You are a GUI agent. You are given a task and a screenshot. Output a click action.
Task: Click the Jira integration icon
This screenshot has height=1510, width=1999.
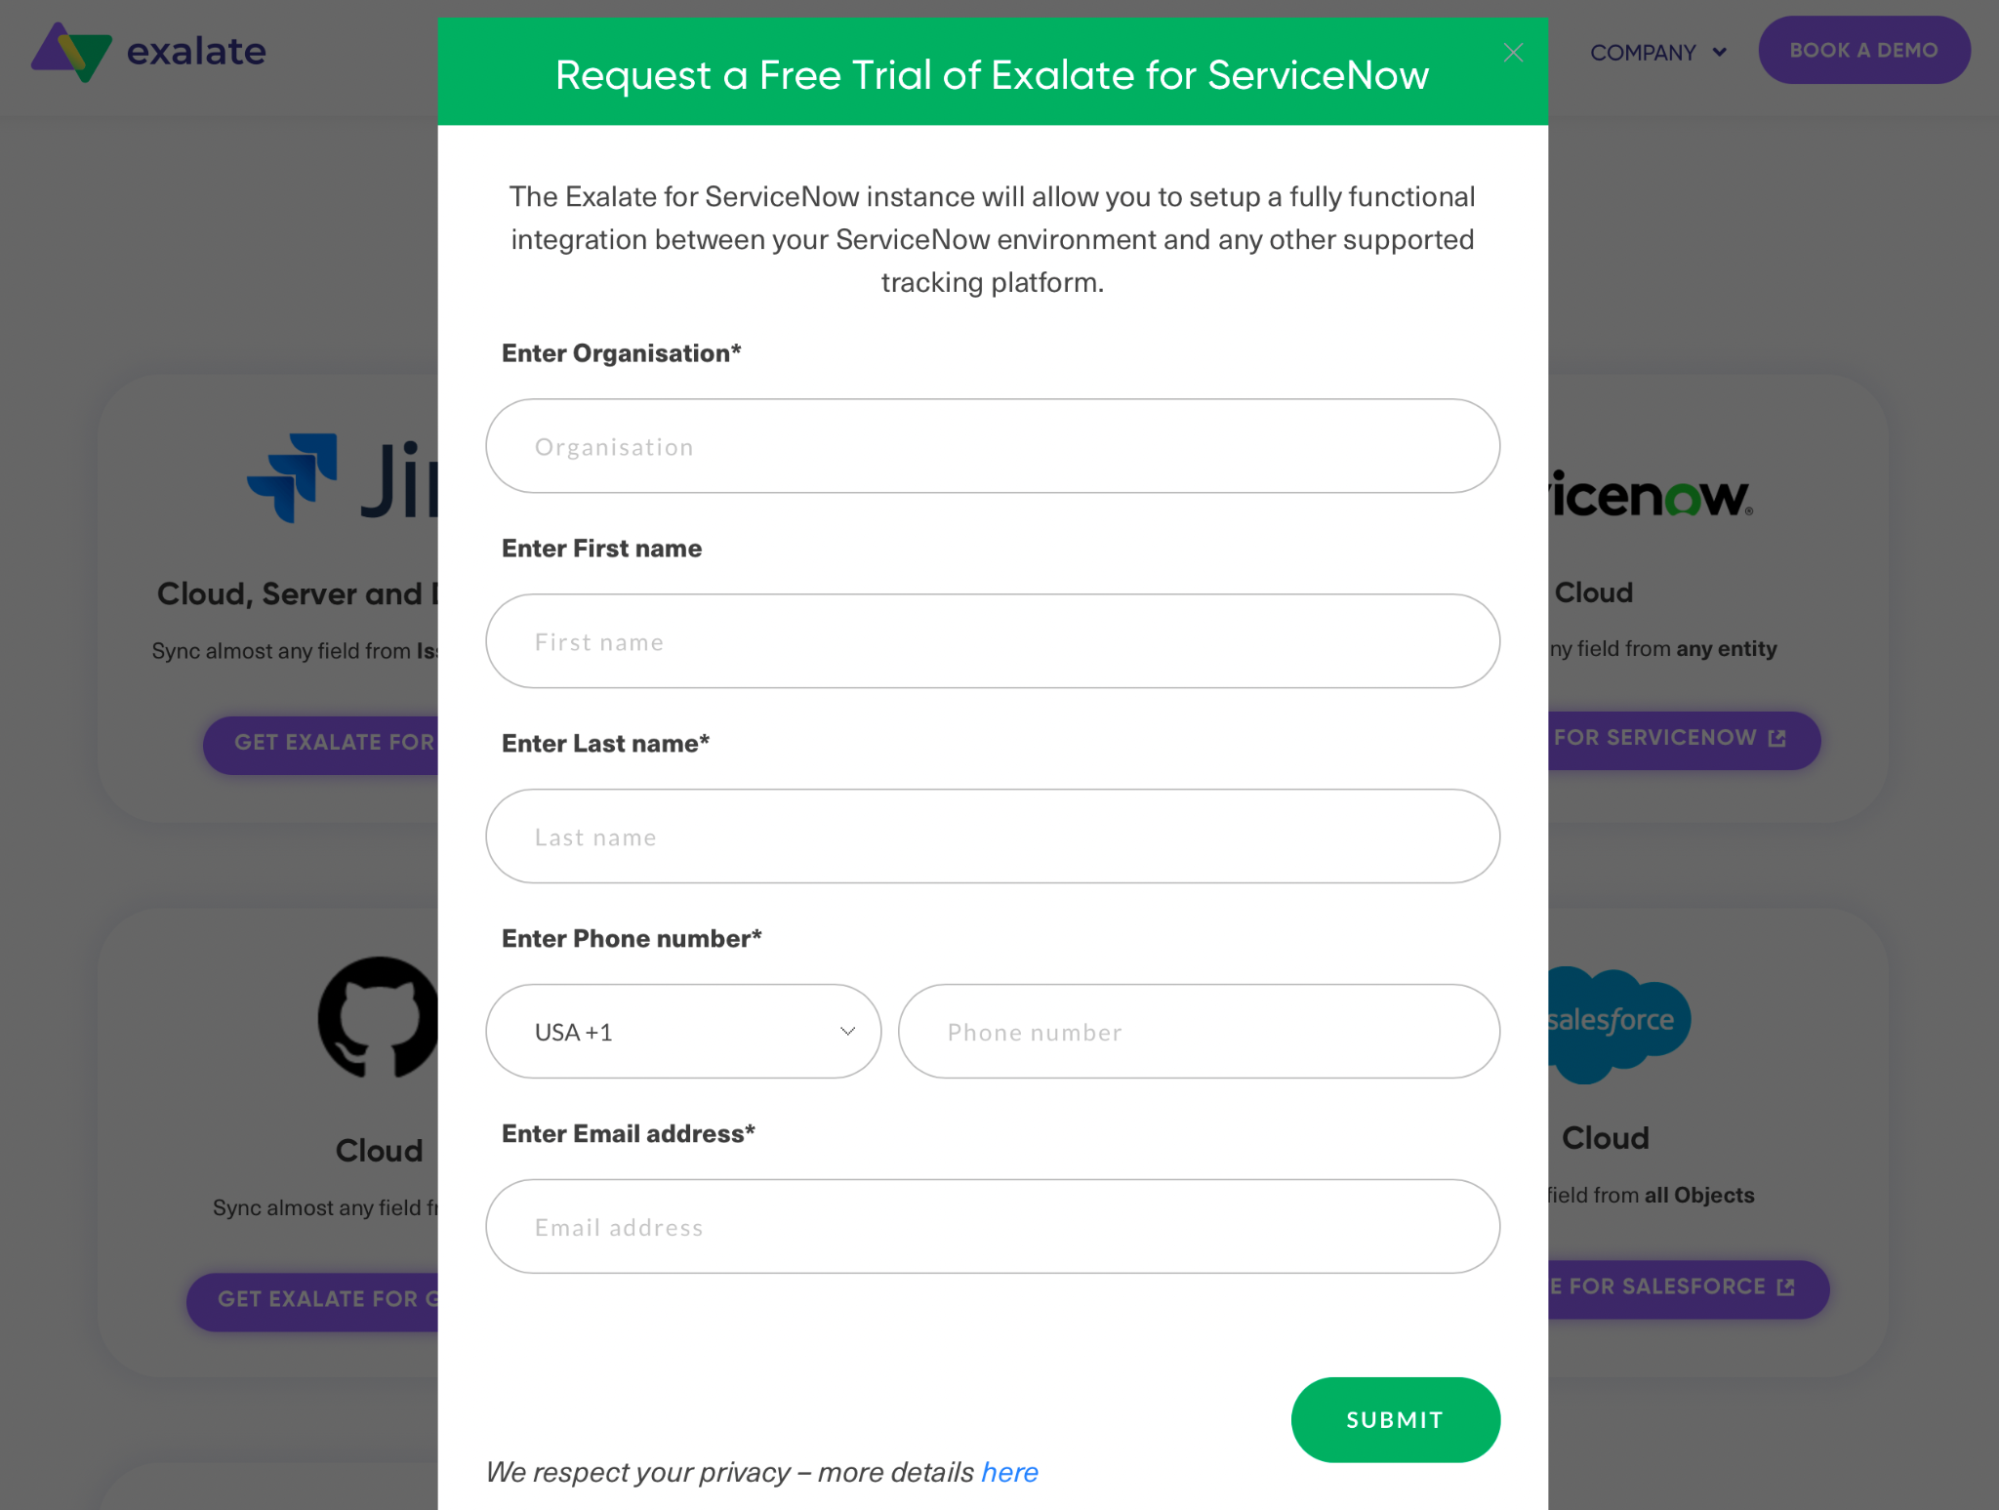click(x=294, y=477)
